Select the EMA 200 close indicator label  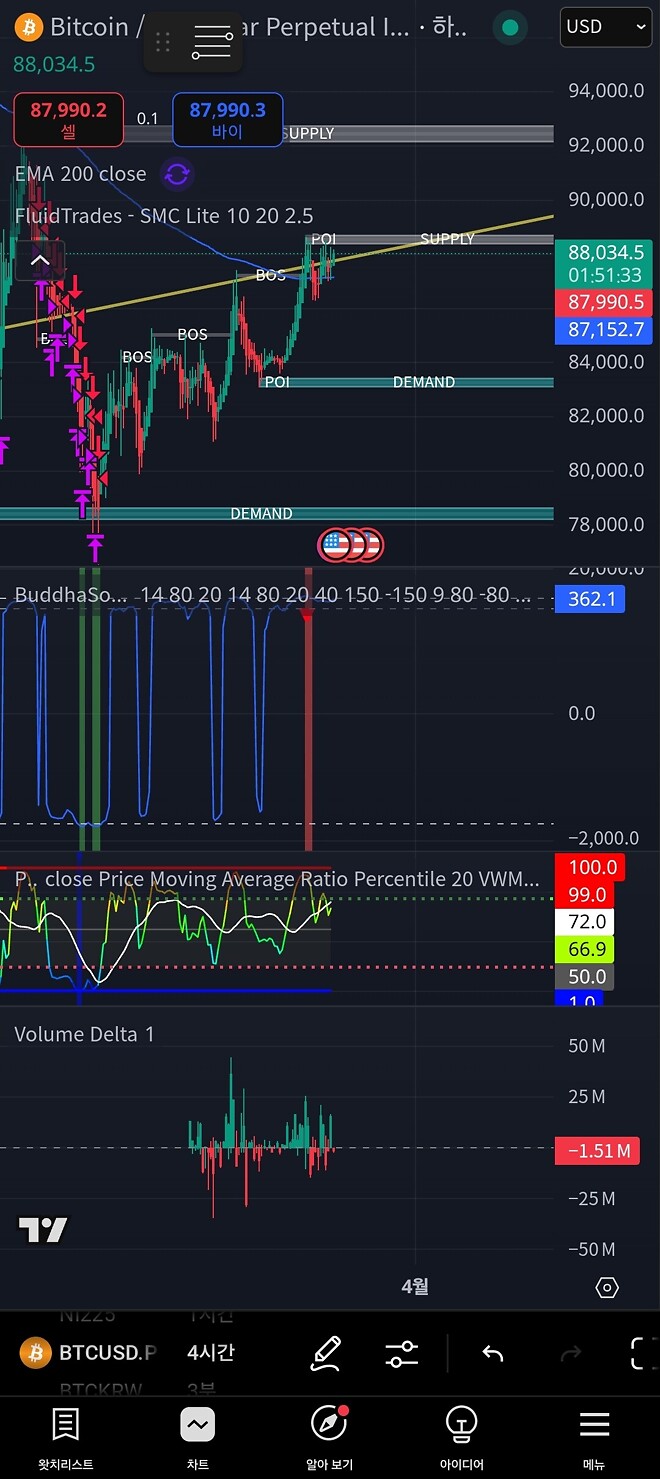[80, 174]
